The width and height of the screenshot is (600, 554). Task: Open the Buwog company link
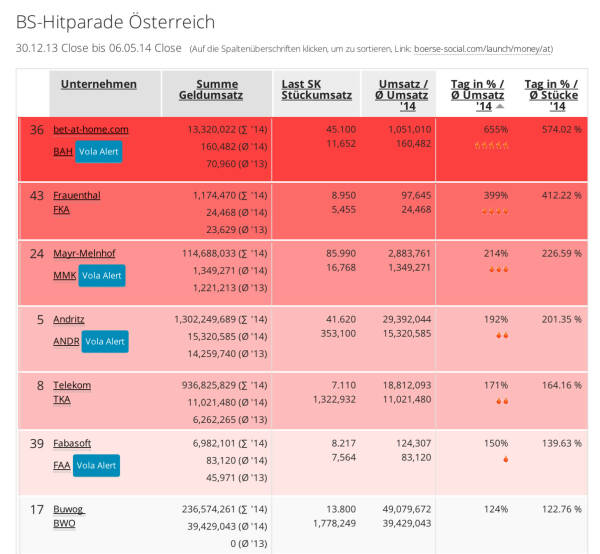68,509
